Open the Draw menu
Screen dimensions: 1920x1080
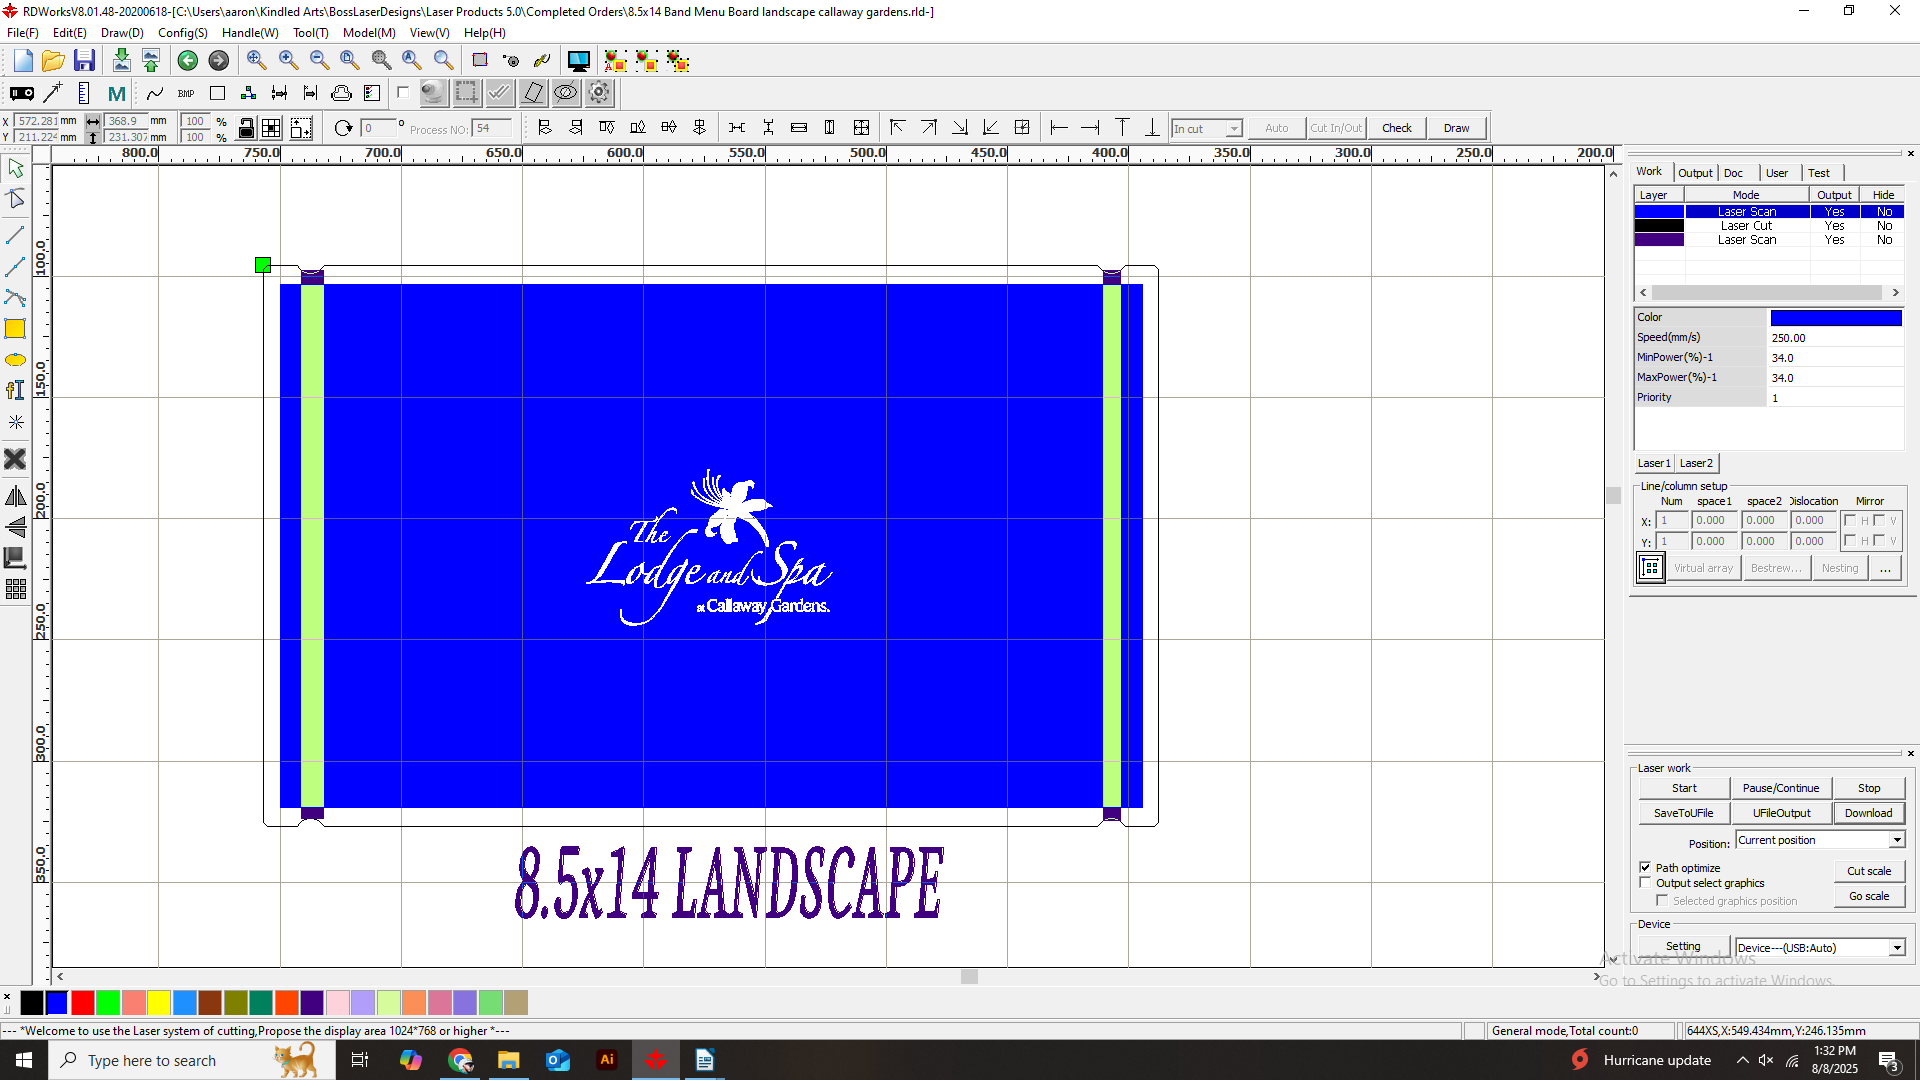pyautogui.click(x=122, y=33)
